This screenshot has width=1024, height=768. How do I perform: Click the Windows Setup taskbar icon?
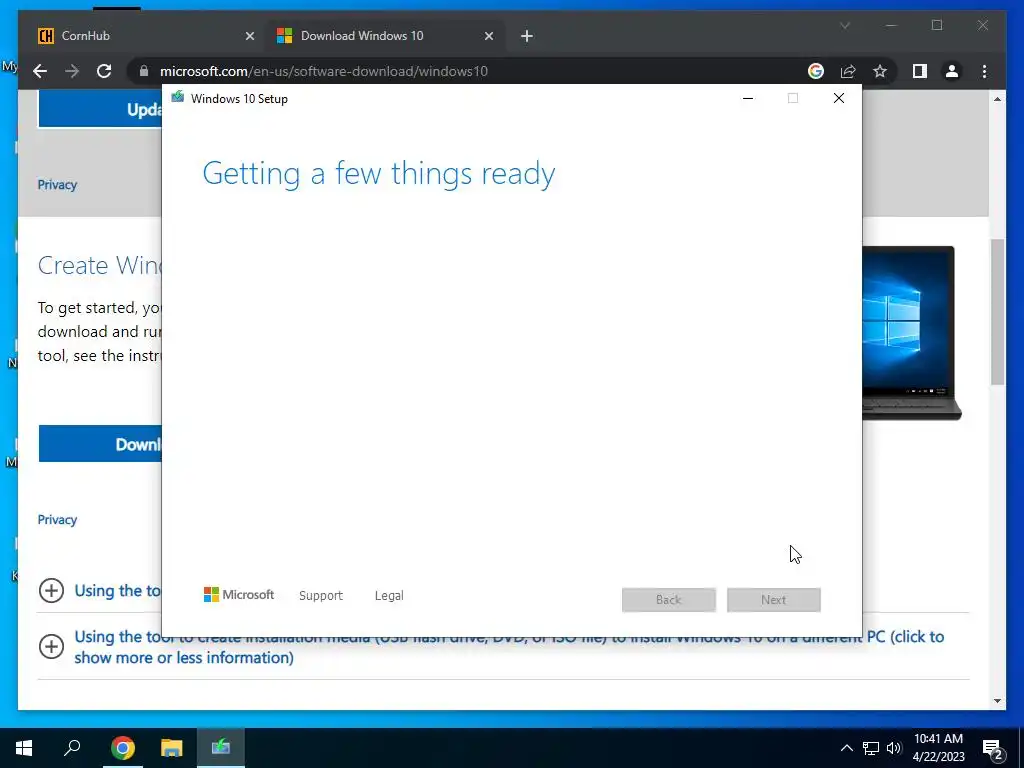tap(221, 748)
